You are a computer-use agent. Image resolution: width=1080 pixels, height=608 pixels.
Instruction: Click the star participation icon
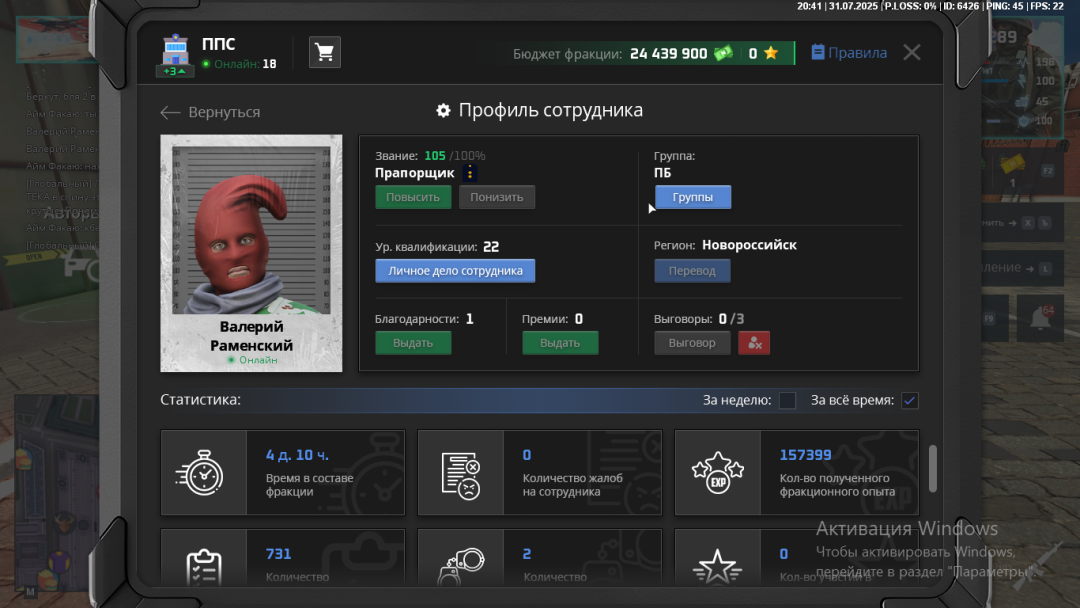[718, 568]
